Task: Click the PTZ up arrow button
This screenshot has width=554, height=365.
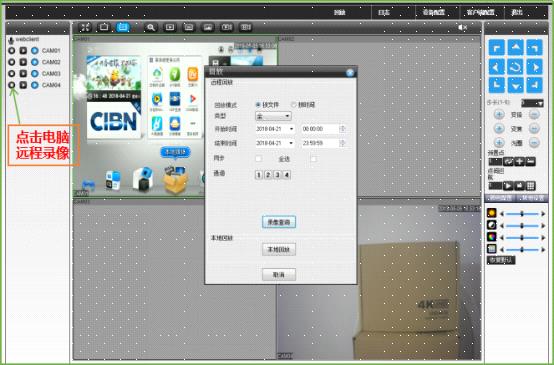Action: pos(515,48)
